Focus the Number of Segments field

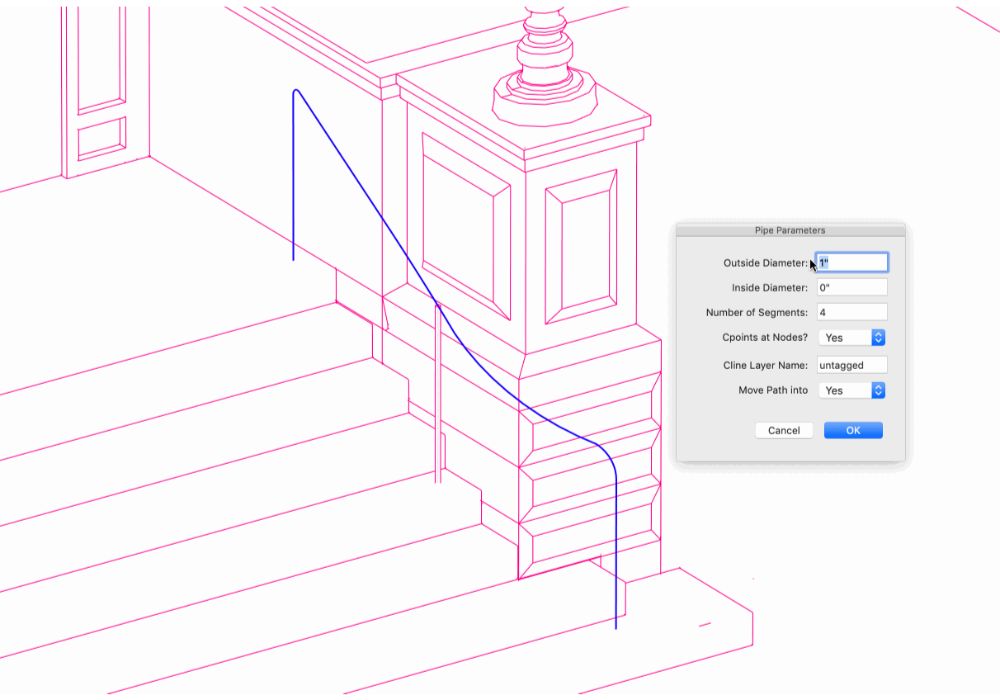pyautogui.click(x=851, y=313)
